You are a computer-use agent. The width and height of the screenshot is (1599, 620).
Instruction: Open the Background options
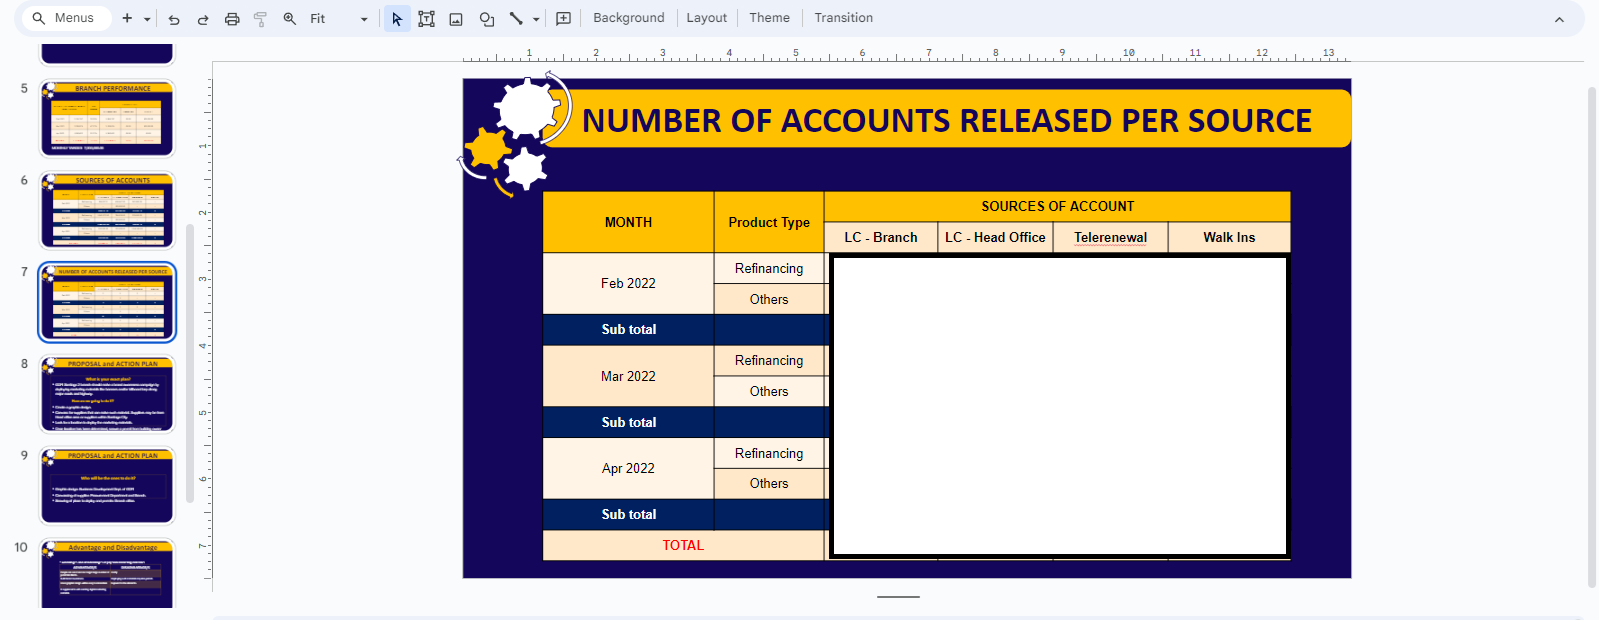[629, 18]
